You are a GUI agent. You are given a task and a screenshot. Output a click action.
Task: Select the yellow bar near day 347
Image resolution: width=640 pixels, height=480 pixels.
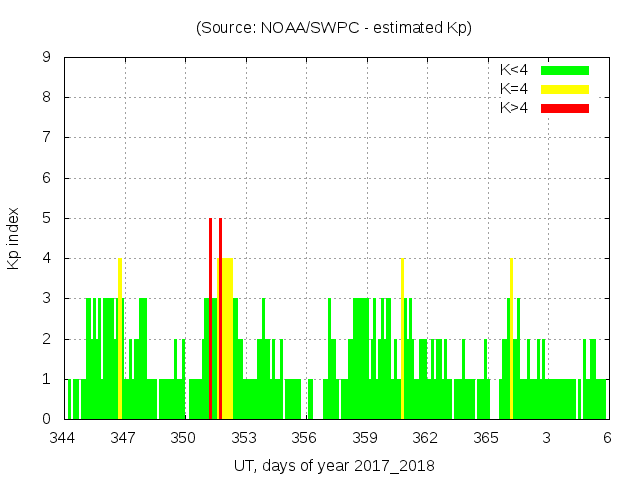pyautogui.click(x=119, y=340)
